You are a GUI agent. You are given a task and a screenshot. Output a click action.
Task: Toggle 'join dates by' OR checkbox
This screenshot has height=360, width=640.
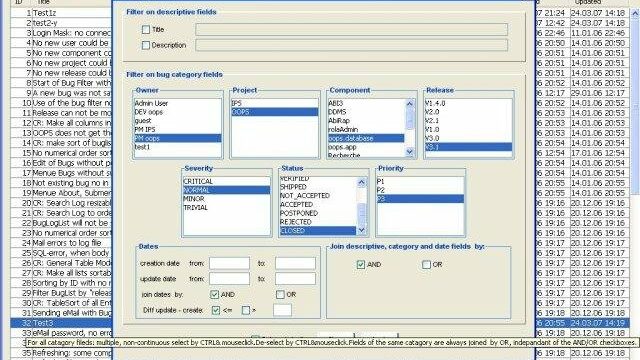click(x=280, y=294)
